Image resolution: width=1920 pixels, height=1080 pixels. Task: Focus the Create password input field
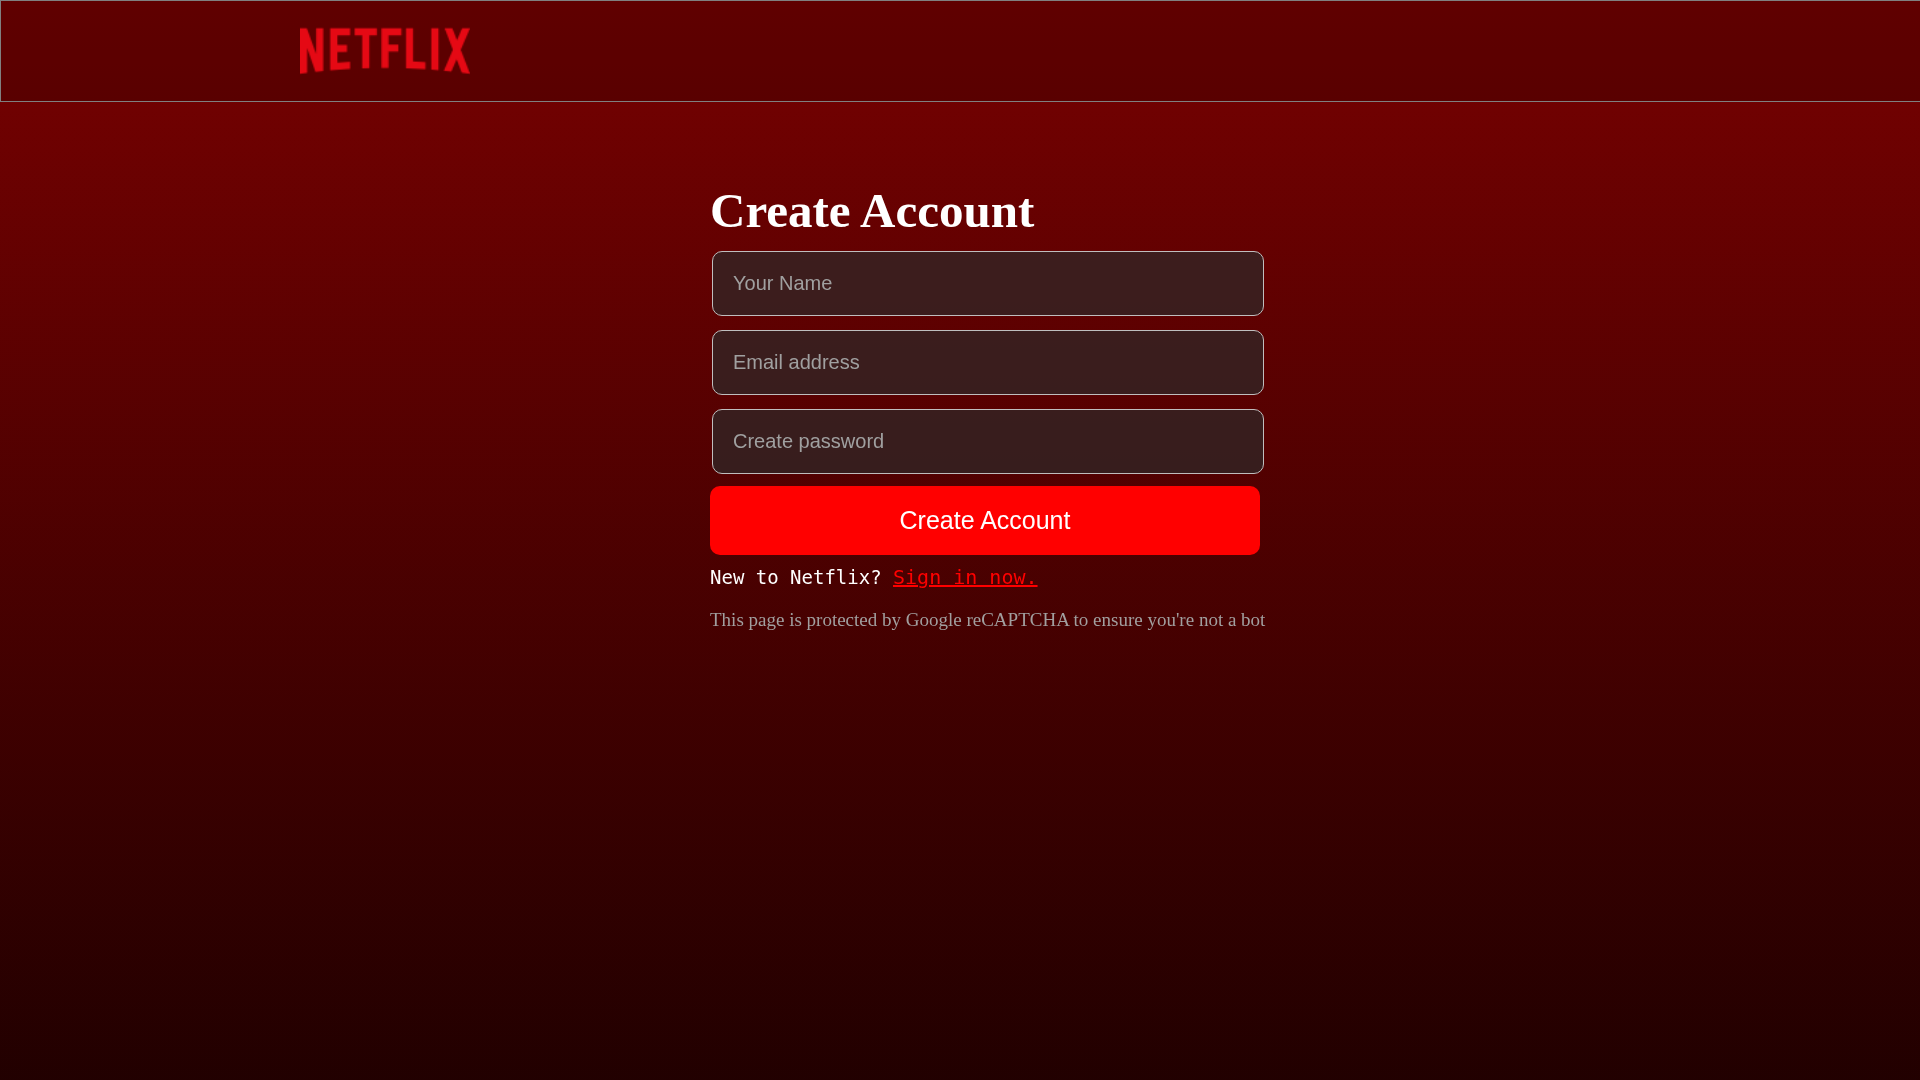point(988,441)
